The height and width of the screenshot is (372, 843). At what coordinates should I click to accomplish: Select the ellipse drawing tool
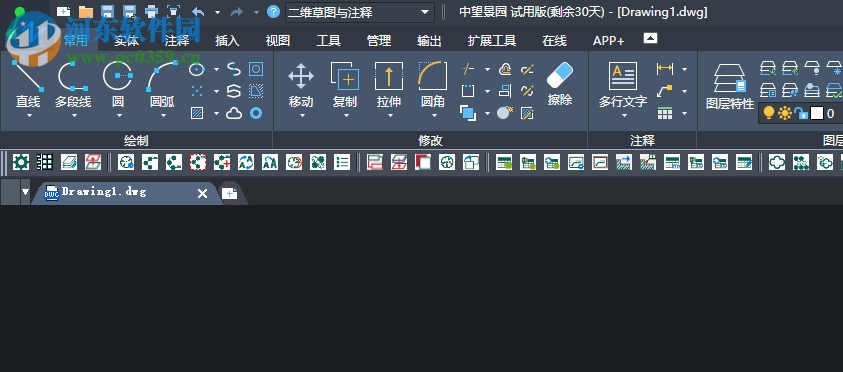click(x=197, y=69)
